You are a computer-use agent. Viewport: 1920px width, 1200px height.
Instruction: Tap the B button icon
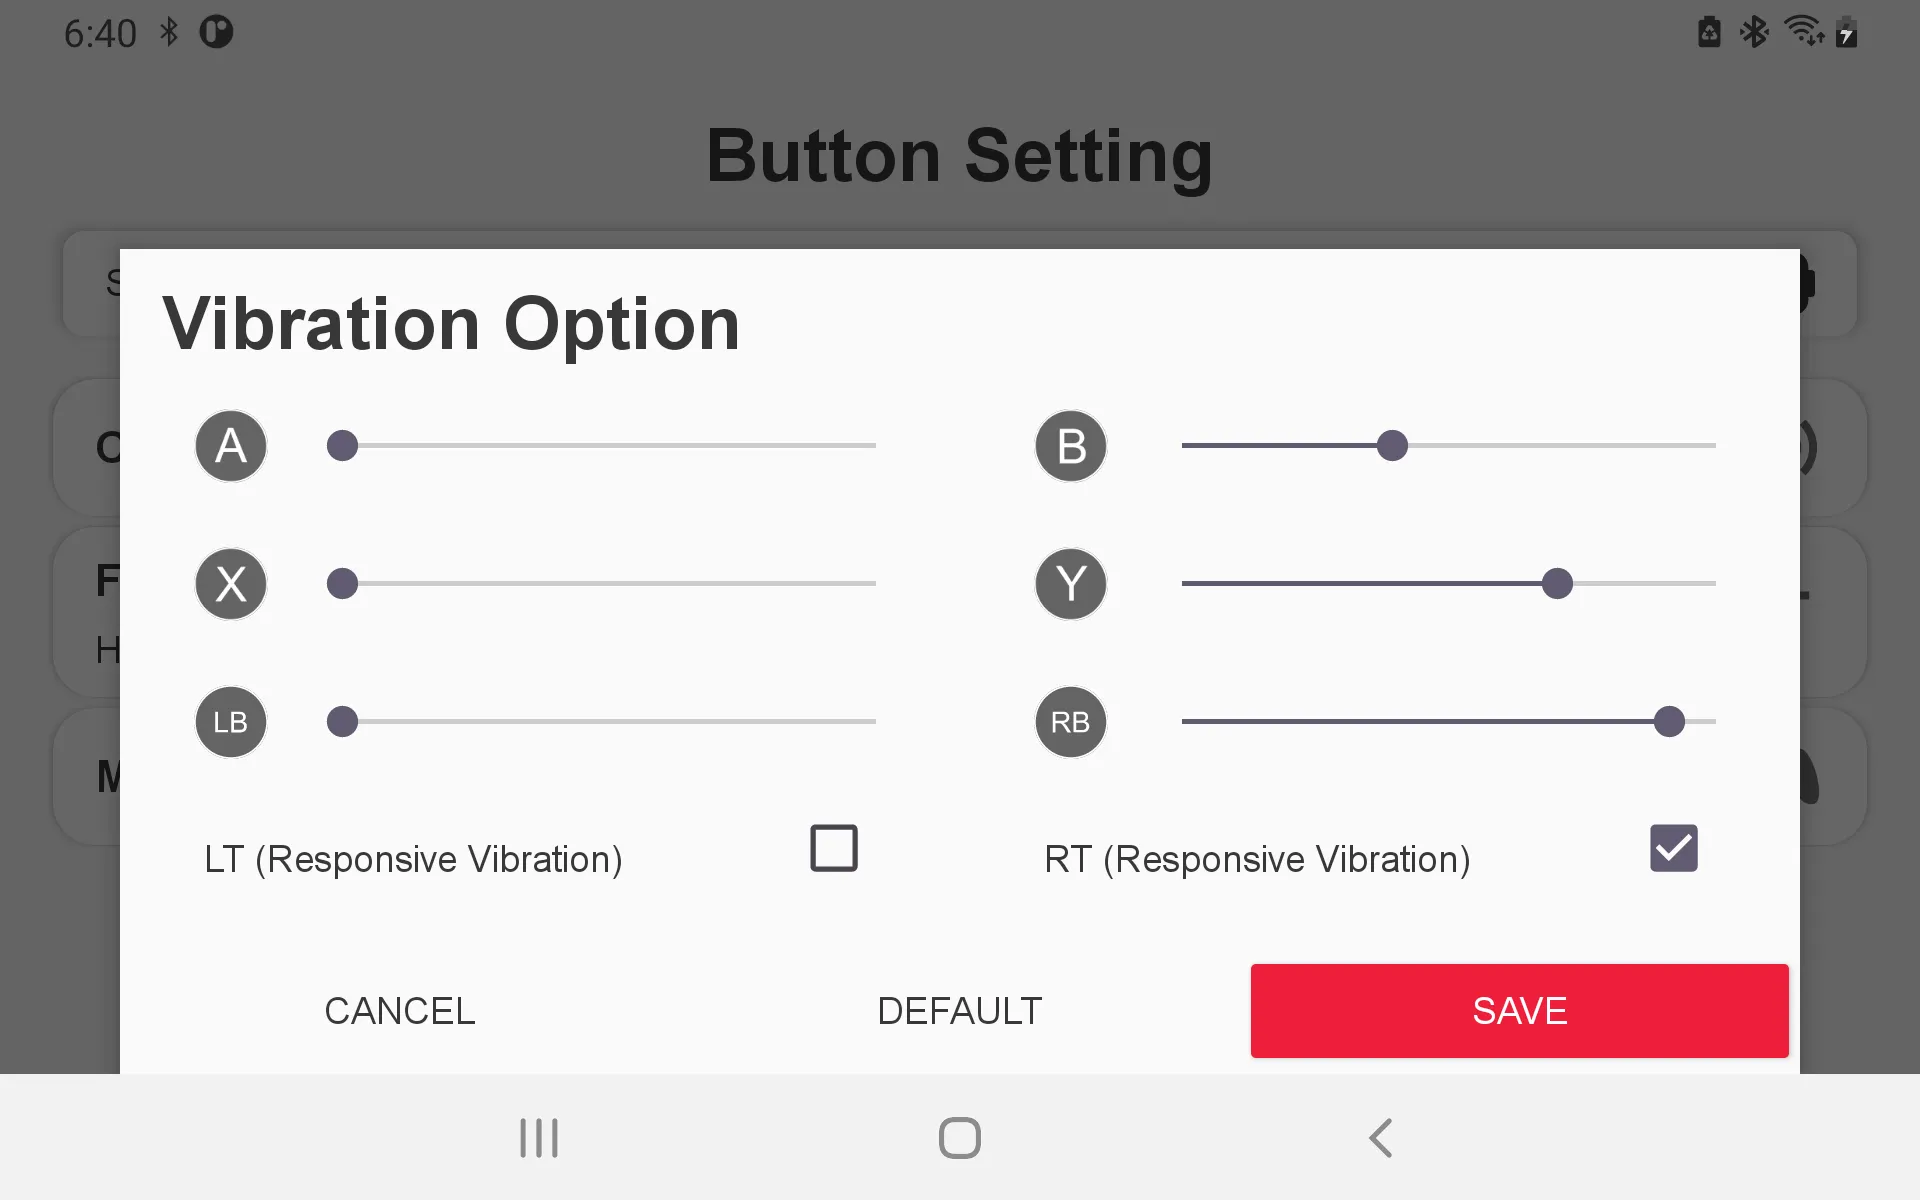tap(1071, 446)
